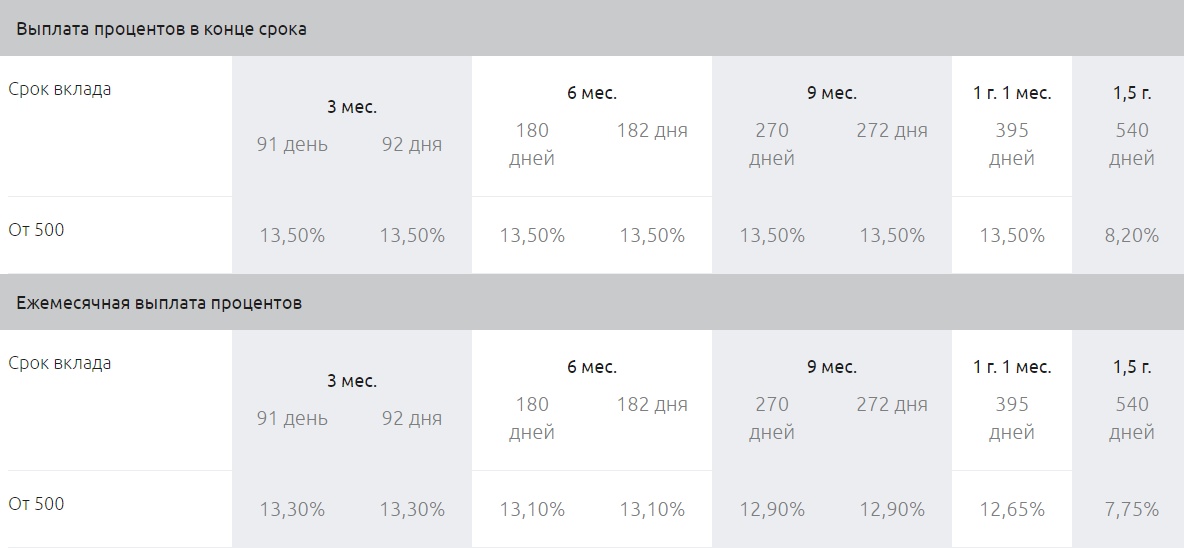Screen dimensions: 1185x548
Task: Click the 13,10% rate under 182 дня
Action: coord(652,510)
